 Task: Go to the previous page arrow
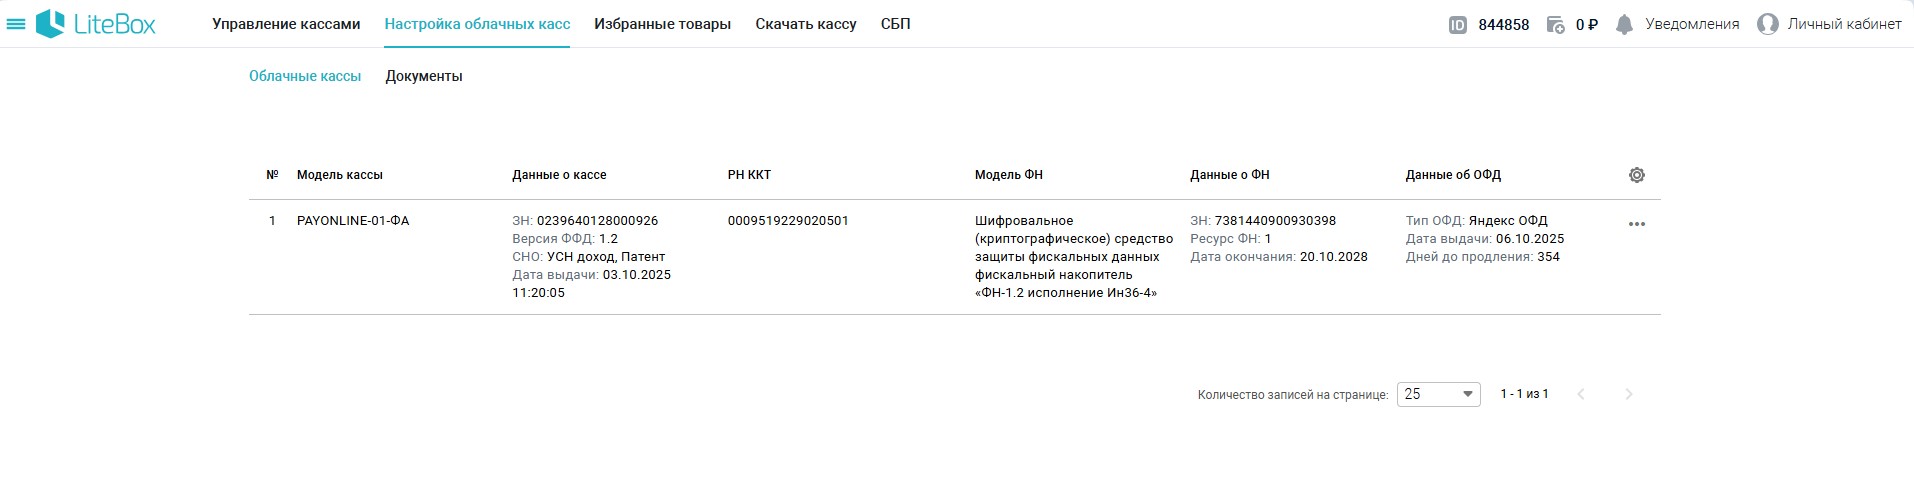(x=1581, y=394)
